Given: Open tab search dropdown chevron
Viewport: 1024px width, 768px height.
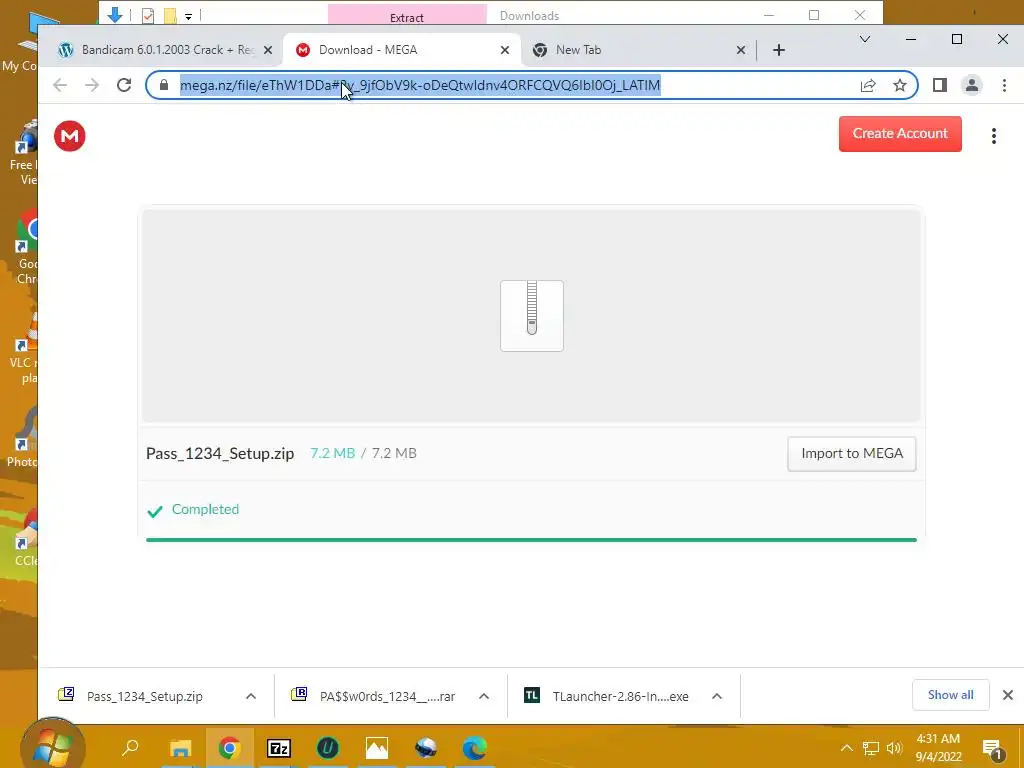Looking at the screenshot, I should click(x=865, y=39).
